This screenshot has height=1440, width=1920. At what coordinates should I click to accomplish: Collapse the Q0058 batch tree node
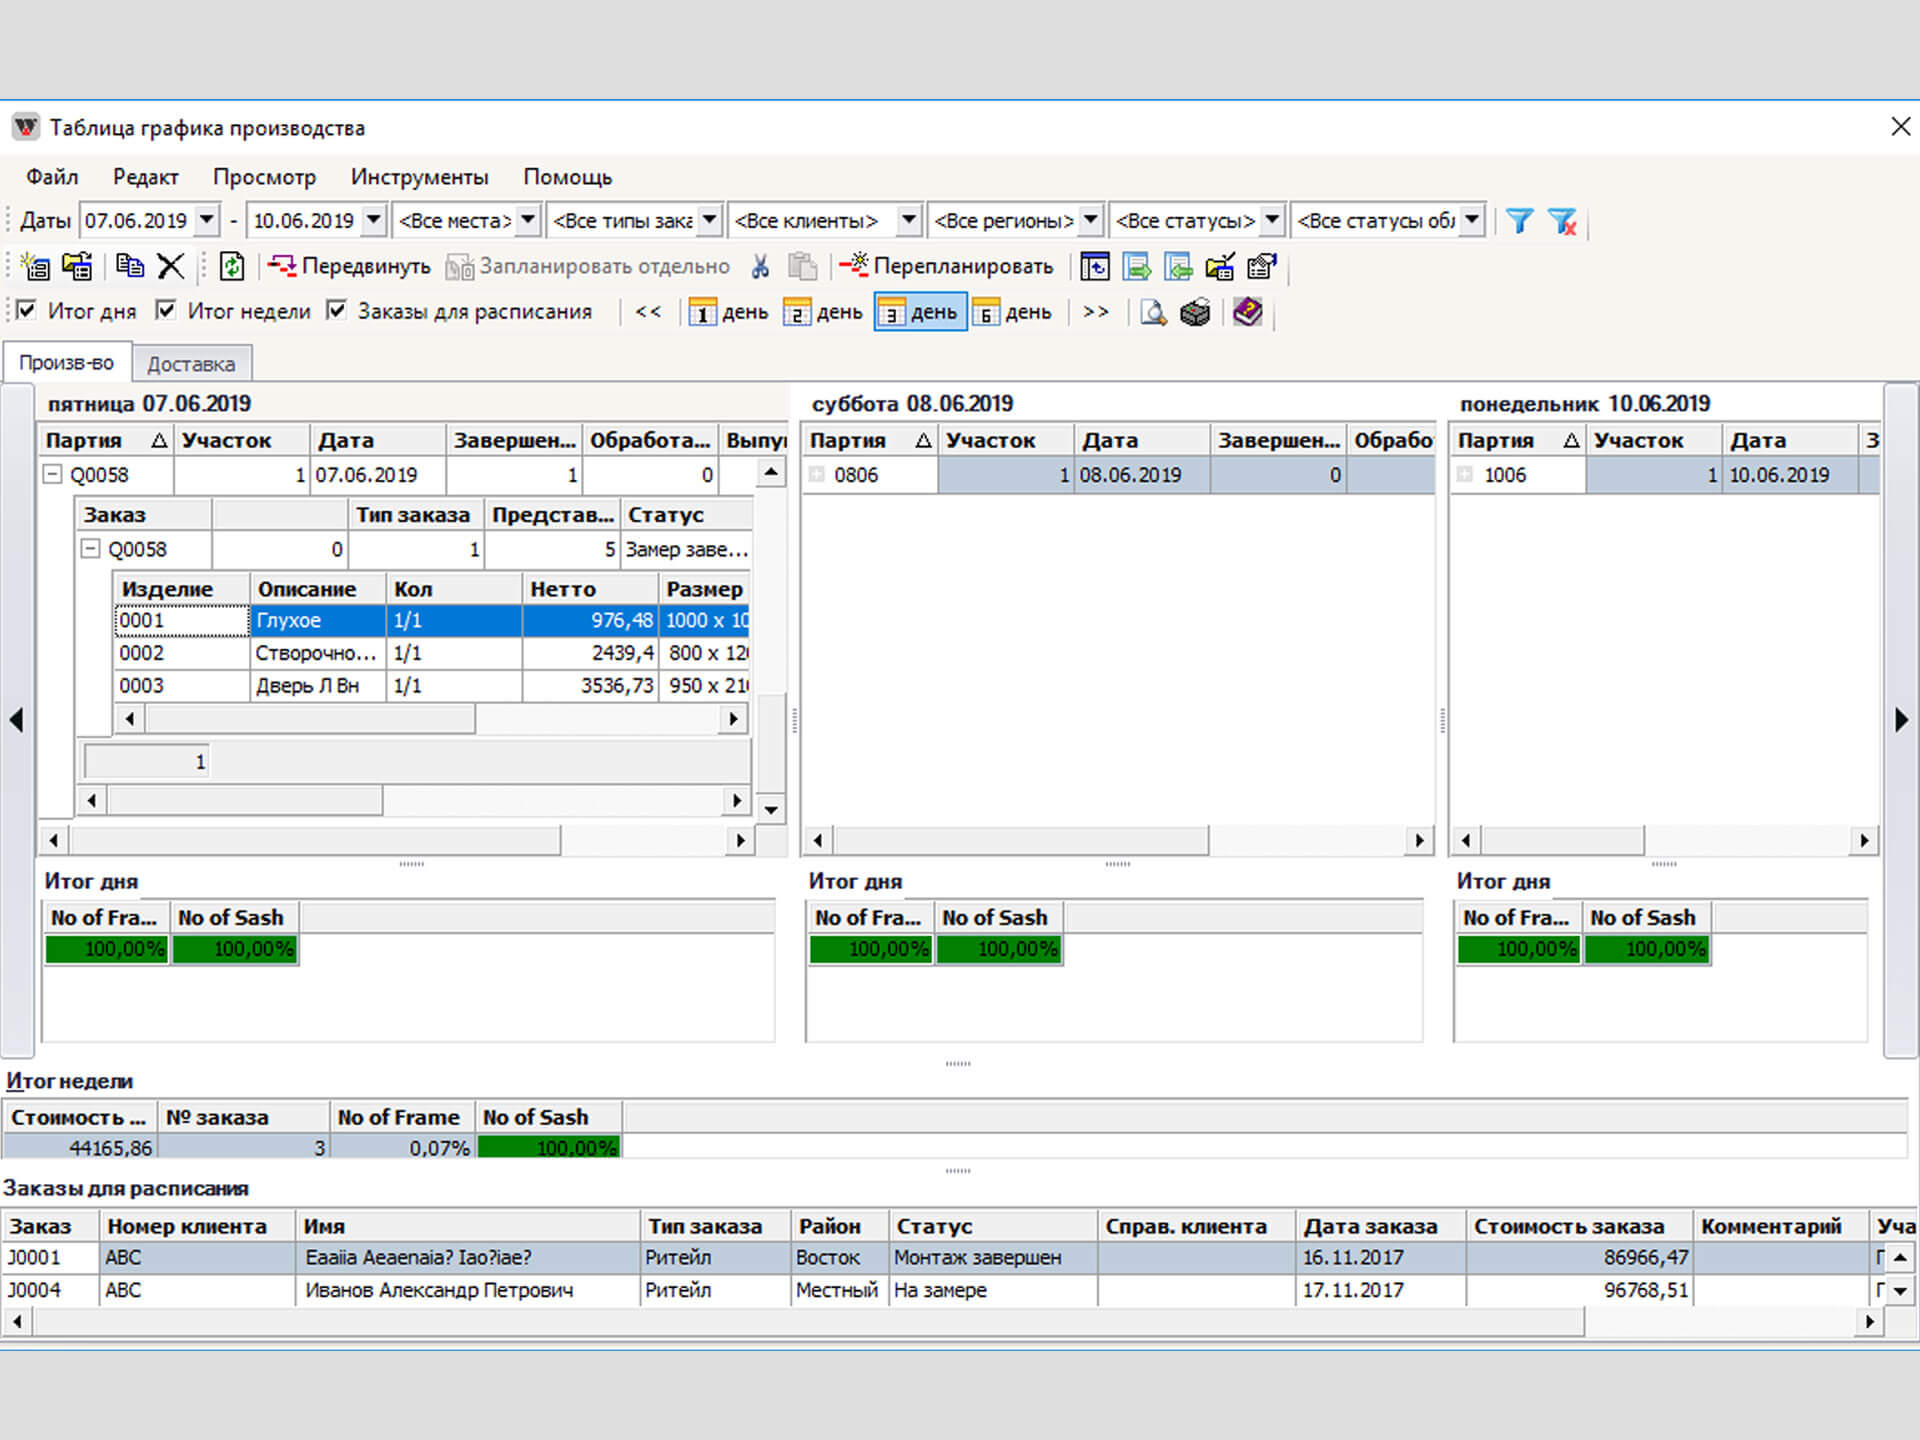pos(53,475)
